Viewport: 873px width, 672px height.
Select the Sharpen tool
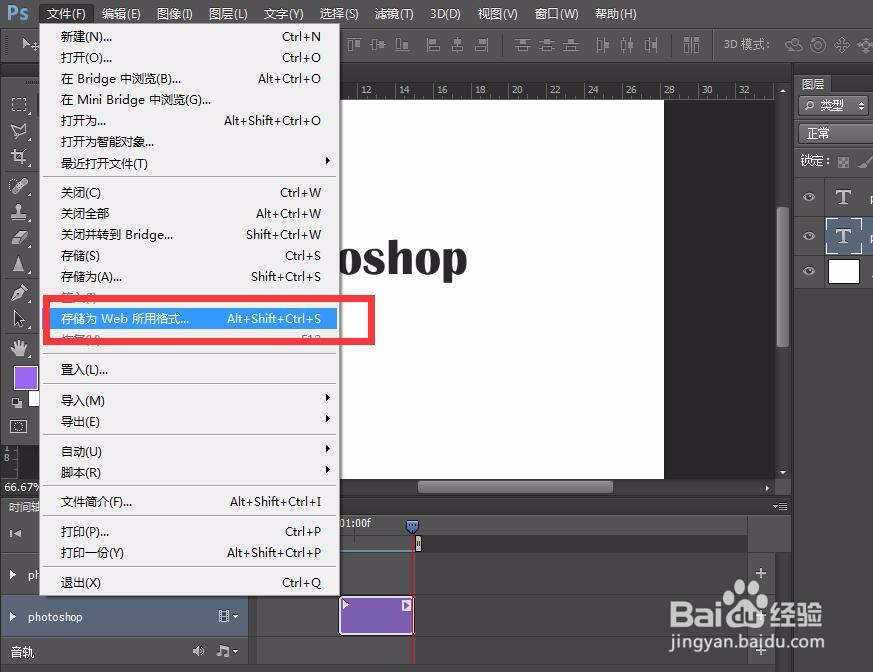click(x=19, y=264)
